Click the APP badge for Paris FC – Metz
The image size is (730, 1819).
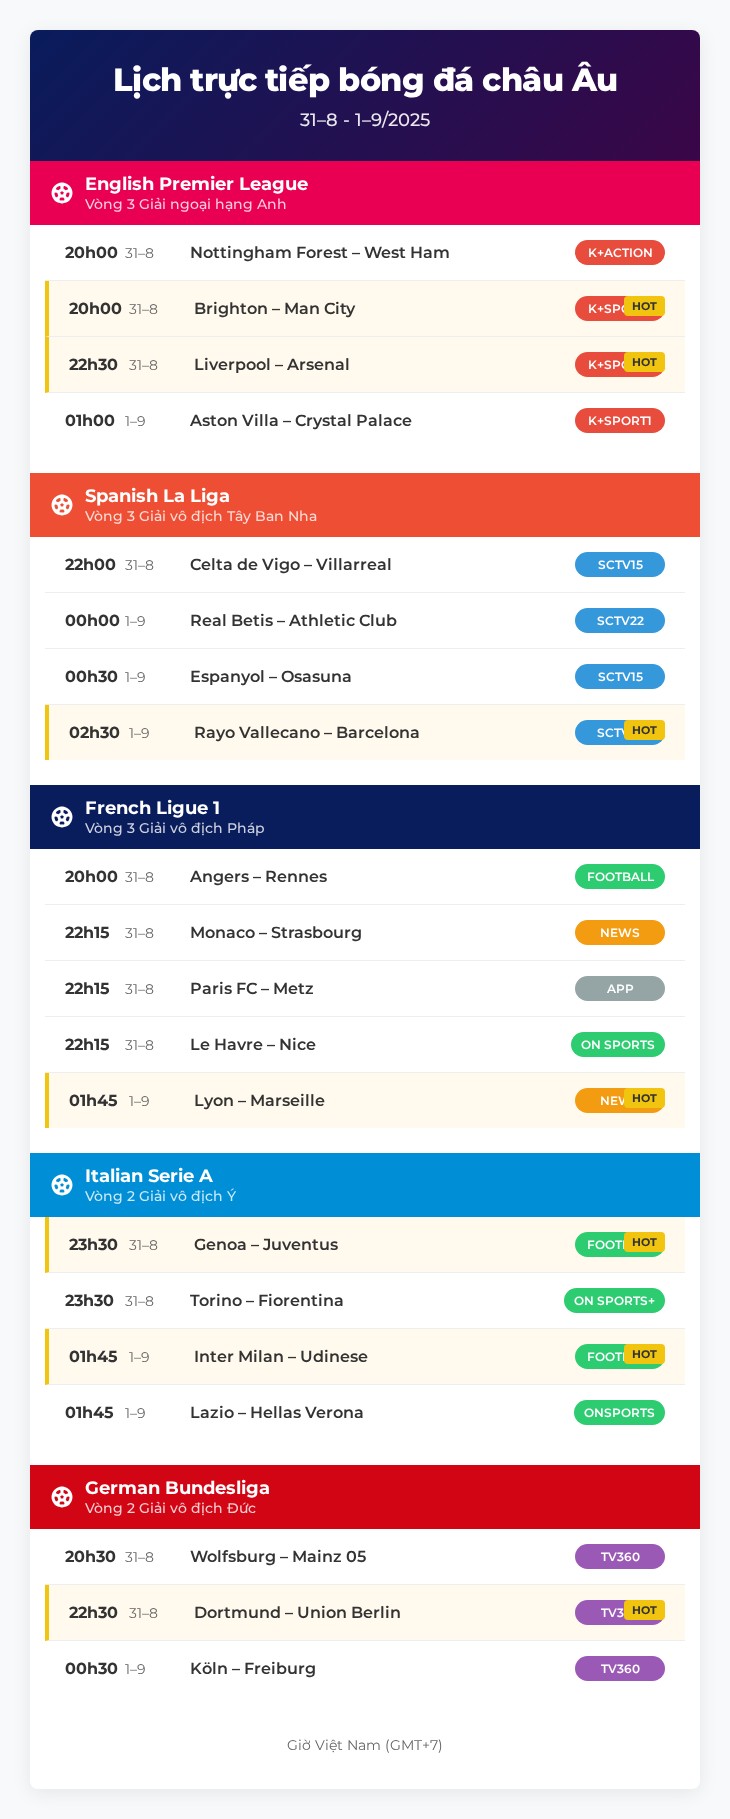click(620, 989)
